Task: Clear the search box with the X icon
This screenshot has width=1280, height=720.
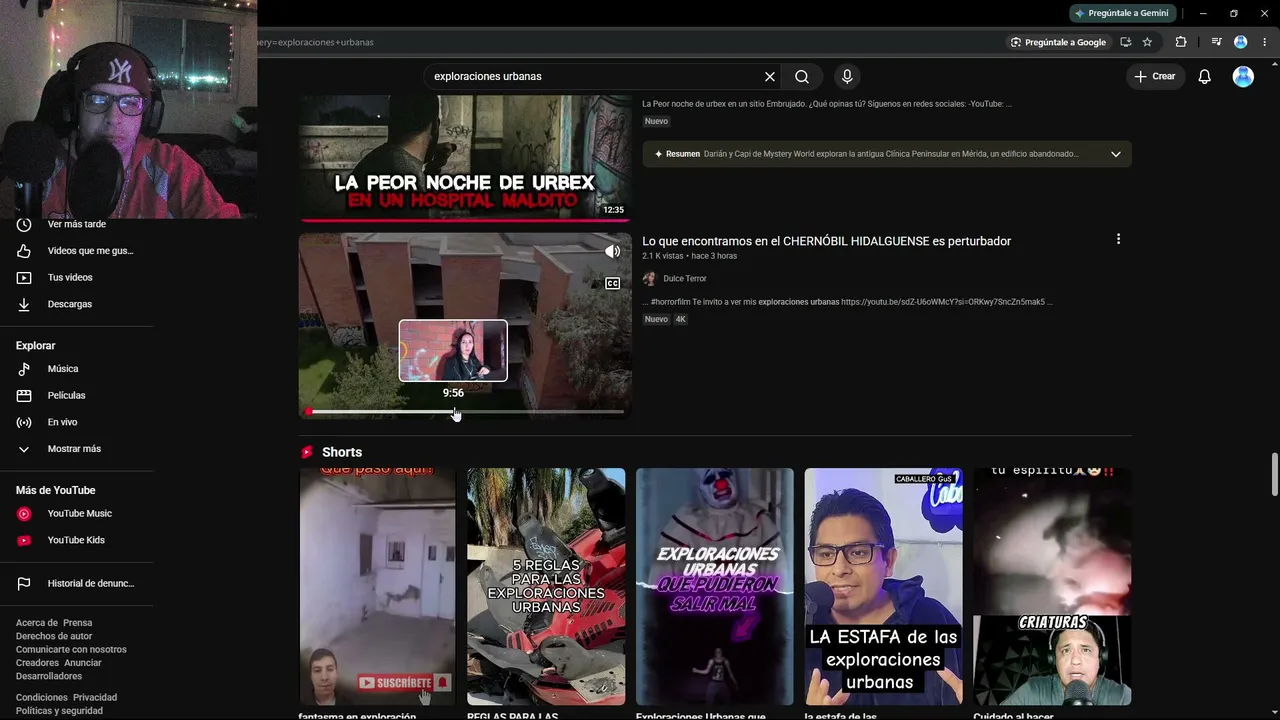Action: pos(770,77)
